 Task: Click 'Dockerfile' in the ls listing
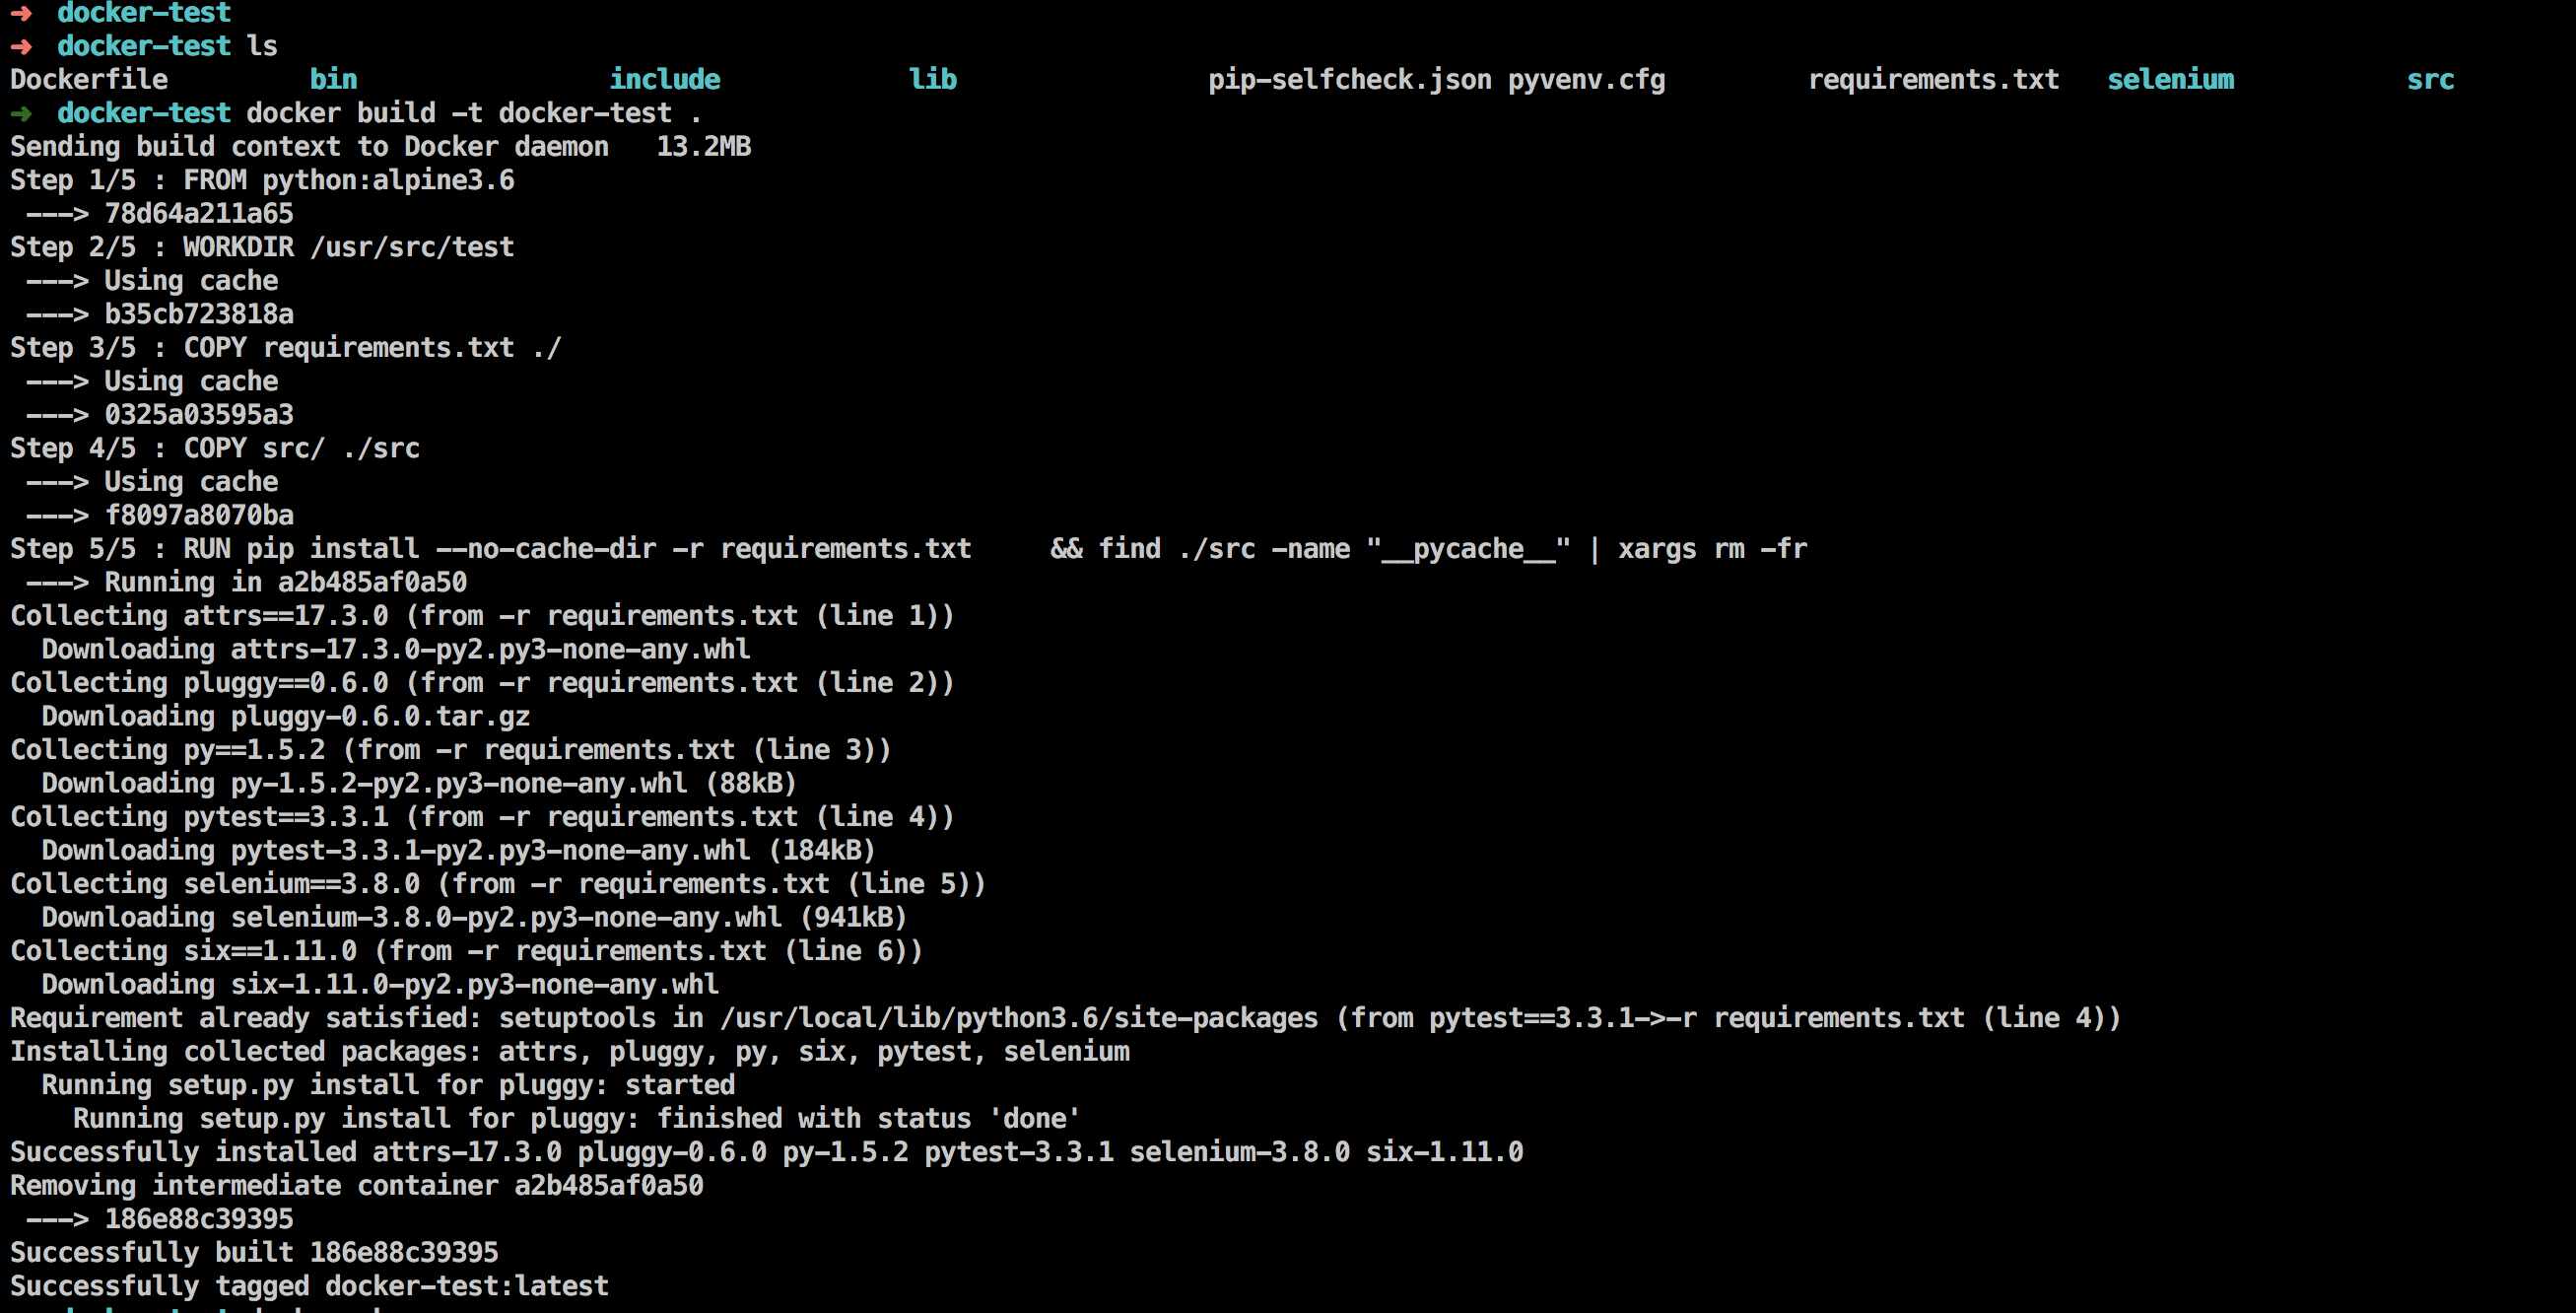(89, 80)
